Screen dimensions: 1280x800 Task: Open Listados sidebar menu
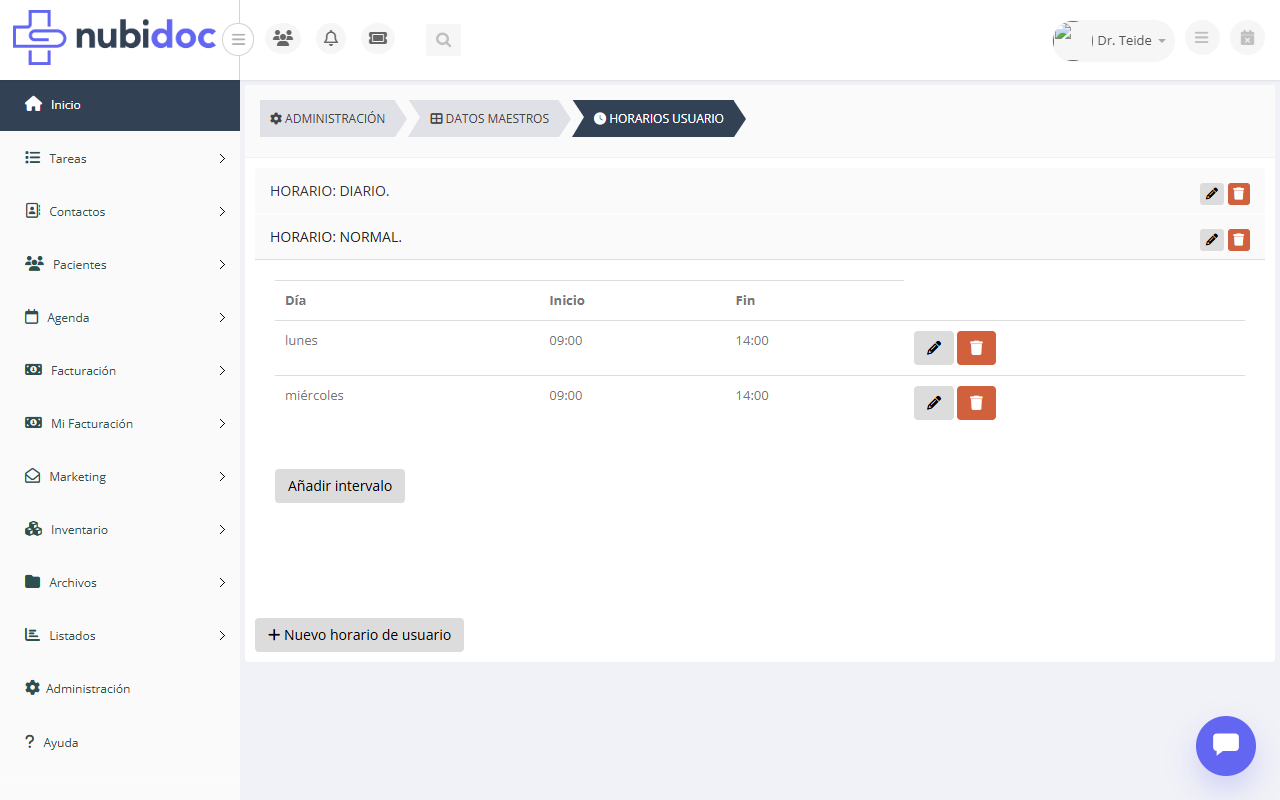pyautogui.click(x=120, y=635)
